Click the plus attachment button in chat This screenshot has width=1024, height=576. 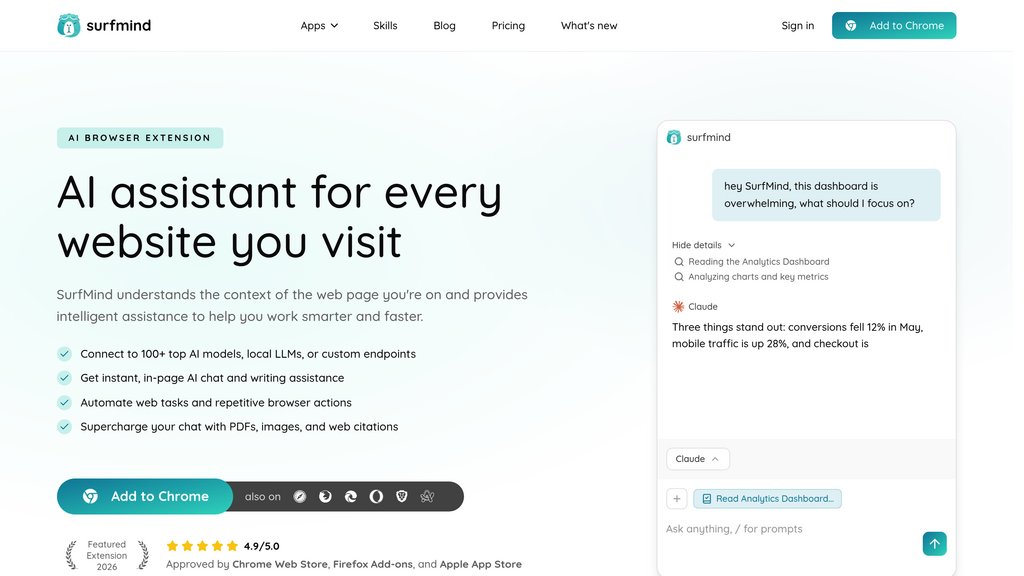click(x=677, y=499)
